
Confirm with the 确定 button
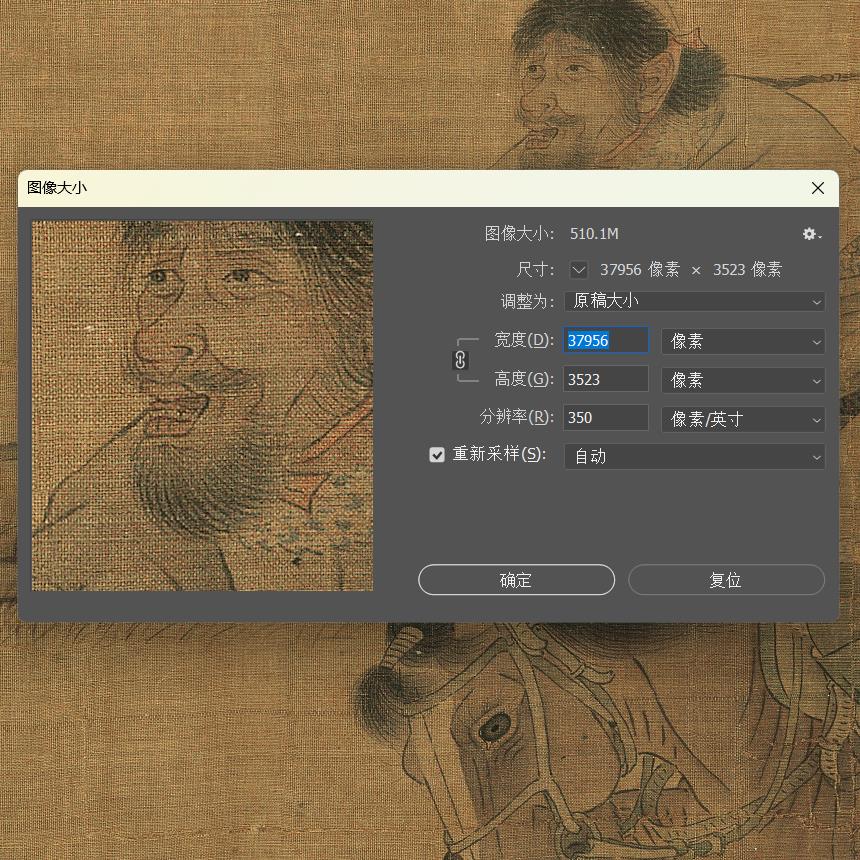[x=516, y=580]
